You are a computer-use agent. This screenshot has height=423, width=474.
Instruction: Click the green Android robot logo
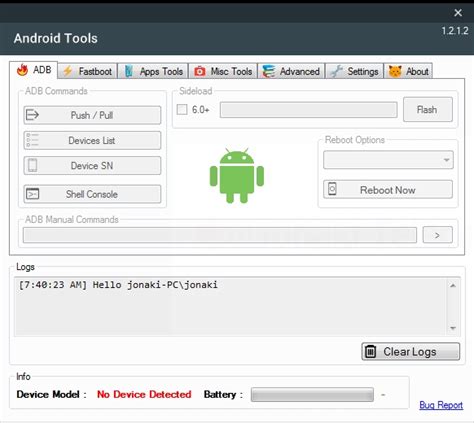237,176
